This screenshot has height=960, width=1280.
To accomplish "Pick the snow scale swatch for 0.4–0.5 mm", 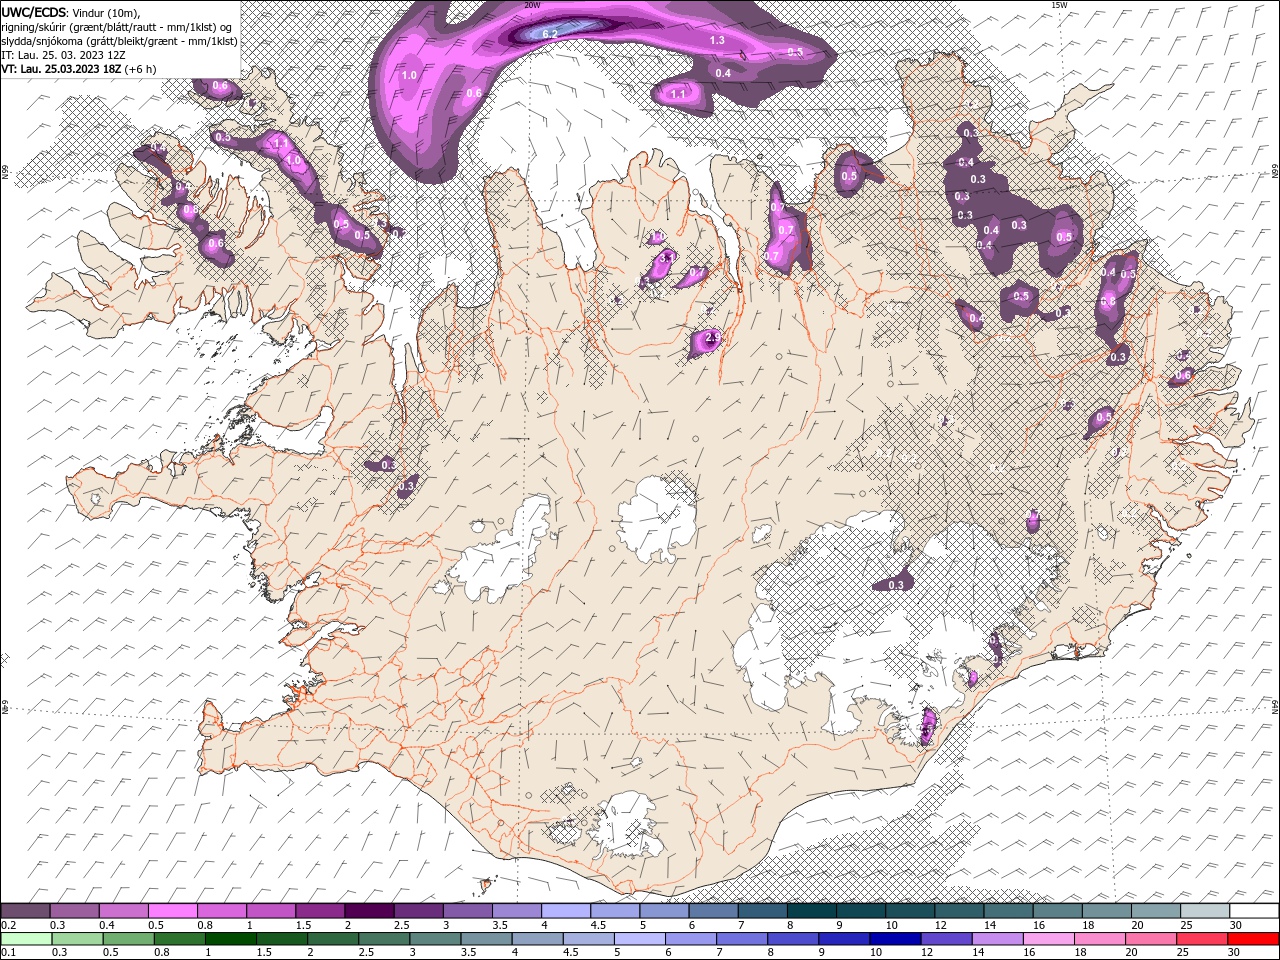I will pos(124,911).
